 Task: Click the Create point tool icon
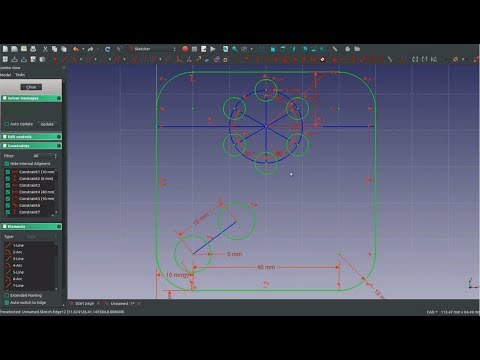coord(55,59)
